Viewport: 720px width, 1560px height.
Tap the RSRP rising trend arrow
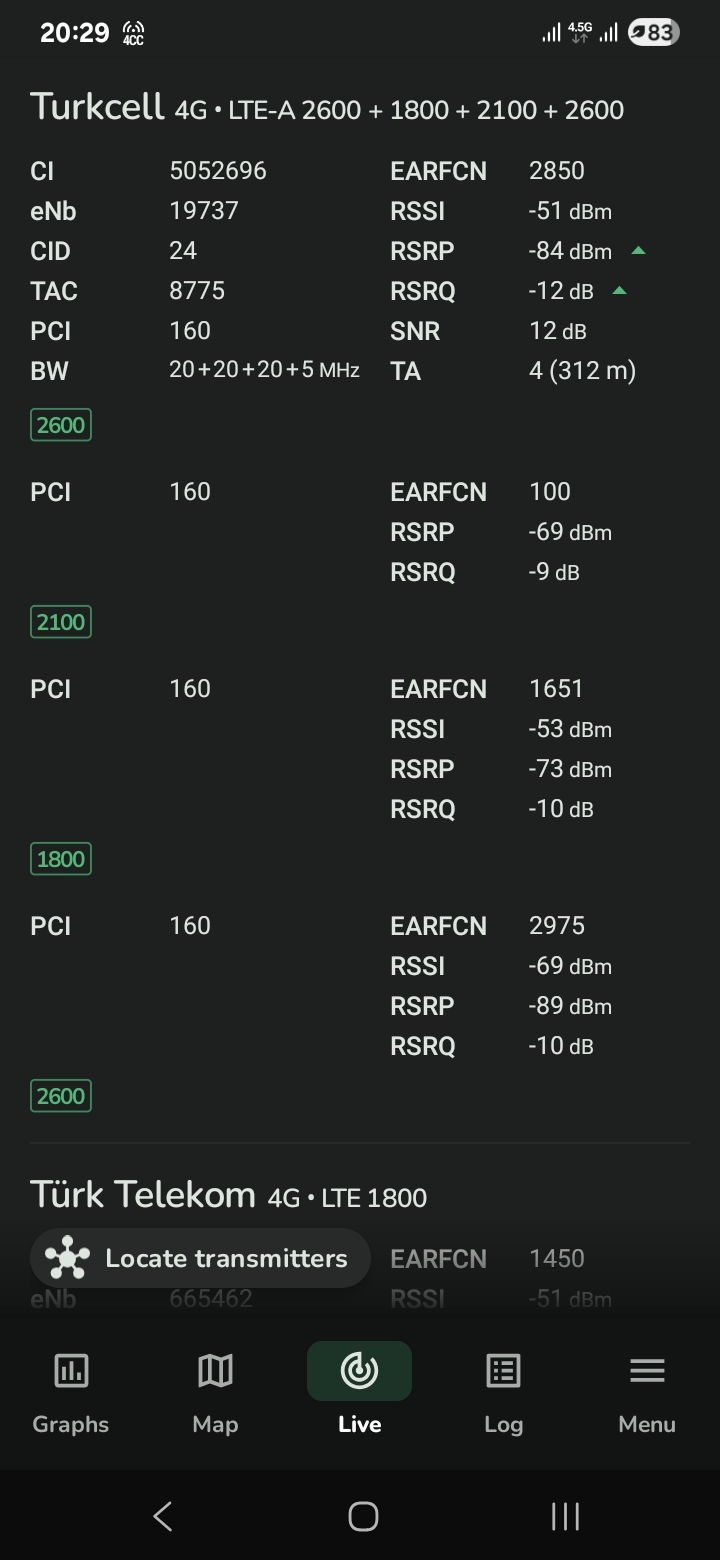tap(638, 251)
